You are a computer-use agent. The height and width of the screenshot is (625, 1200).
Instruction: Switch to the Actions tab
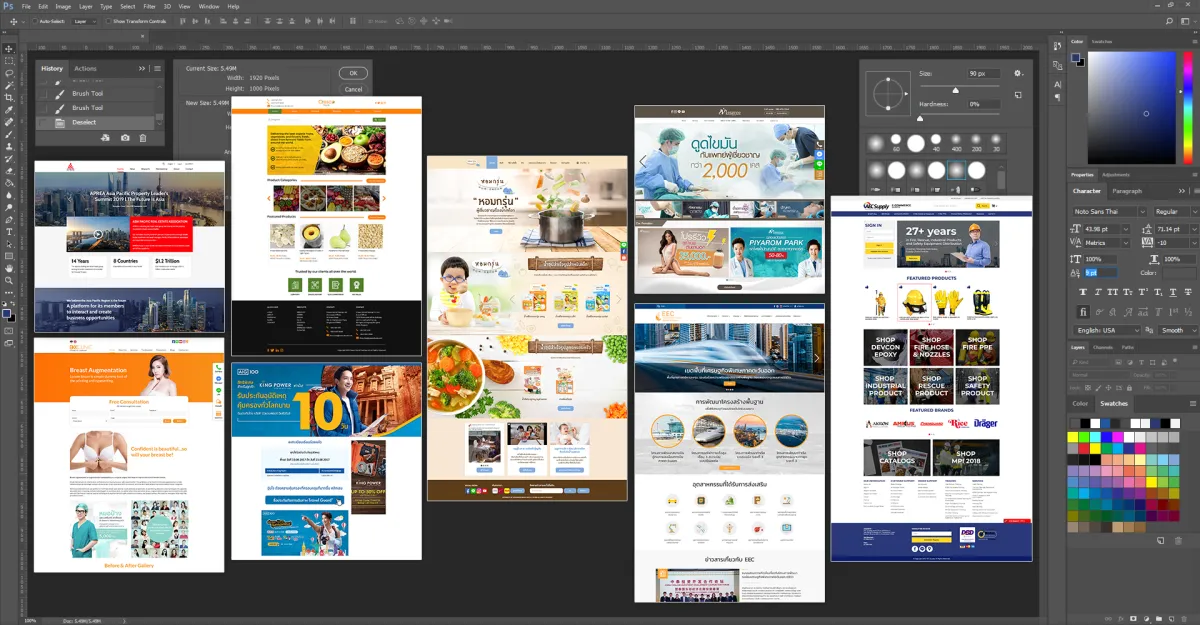click(86, 69)
